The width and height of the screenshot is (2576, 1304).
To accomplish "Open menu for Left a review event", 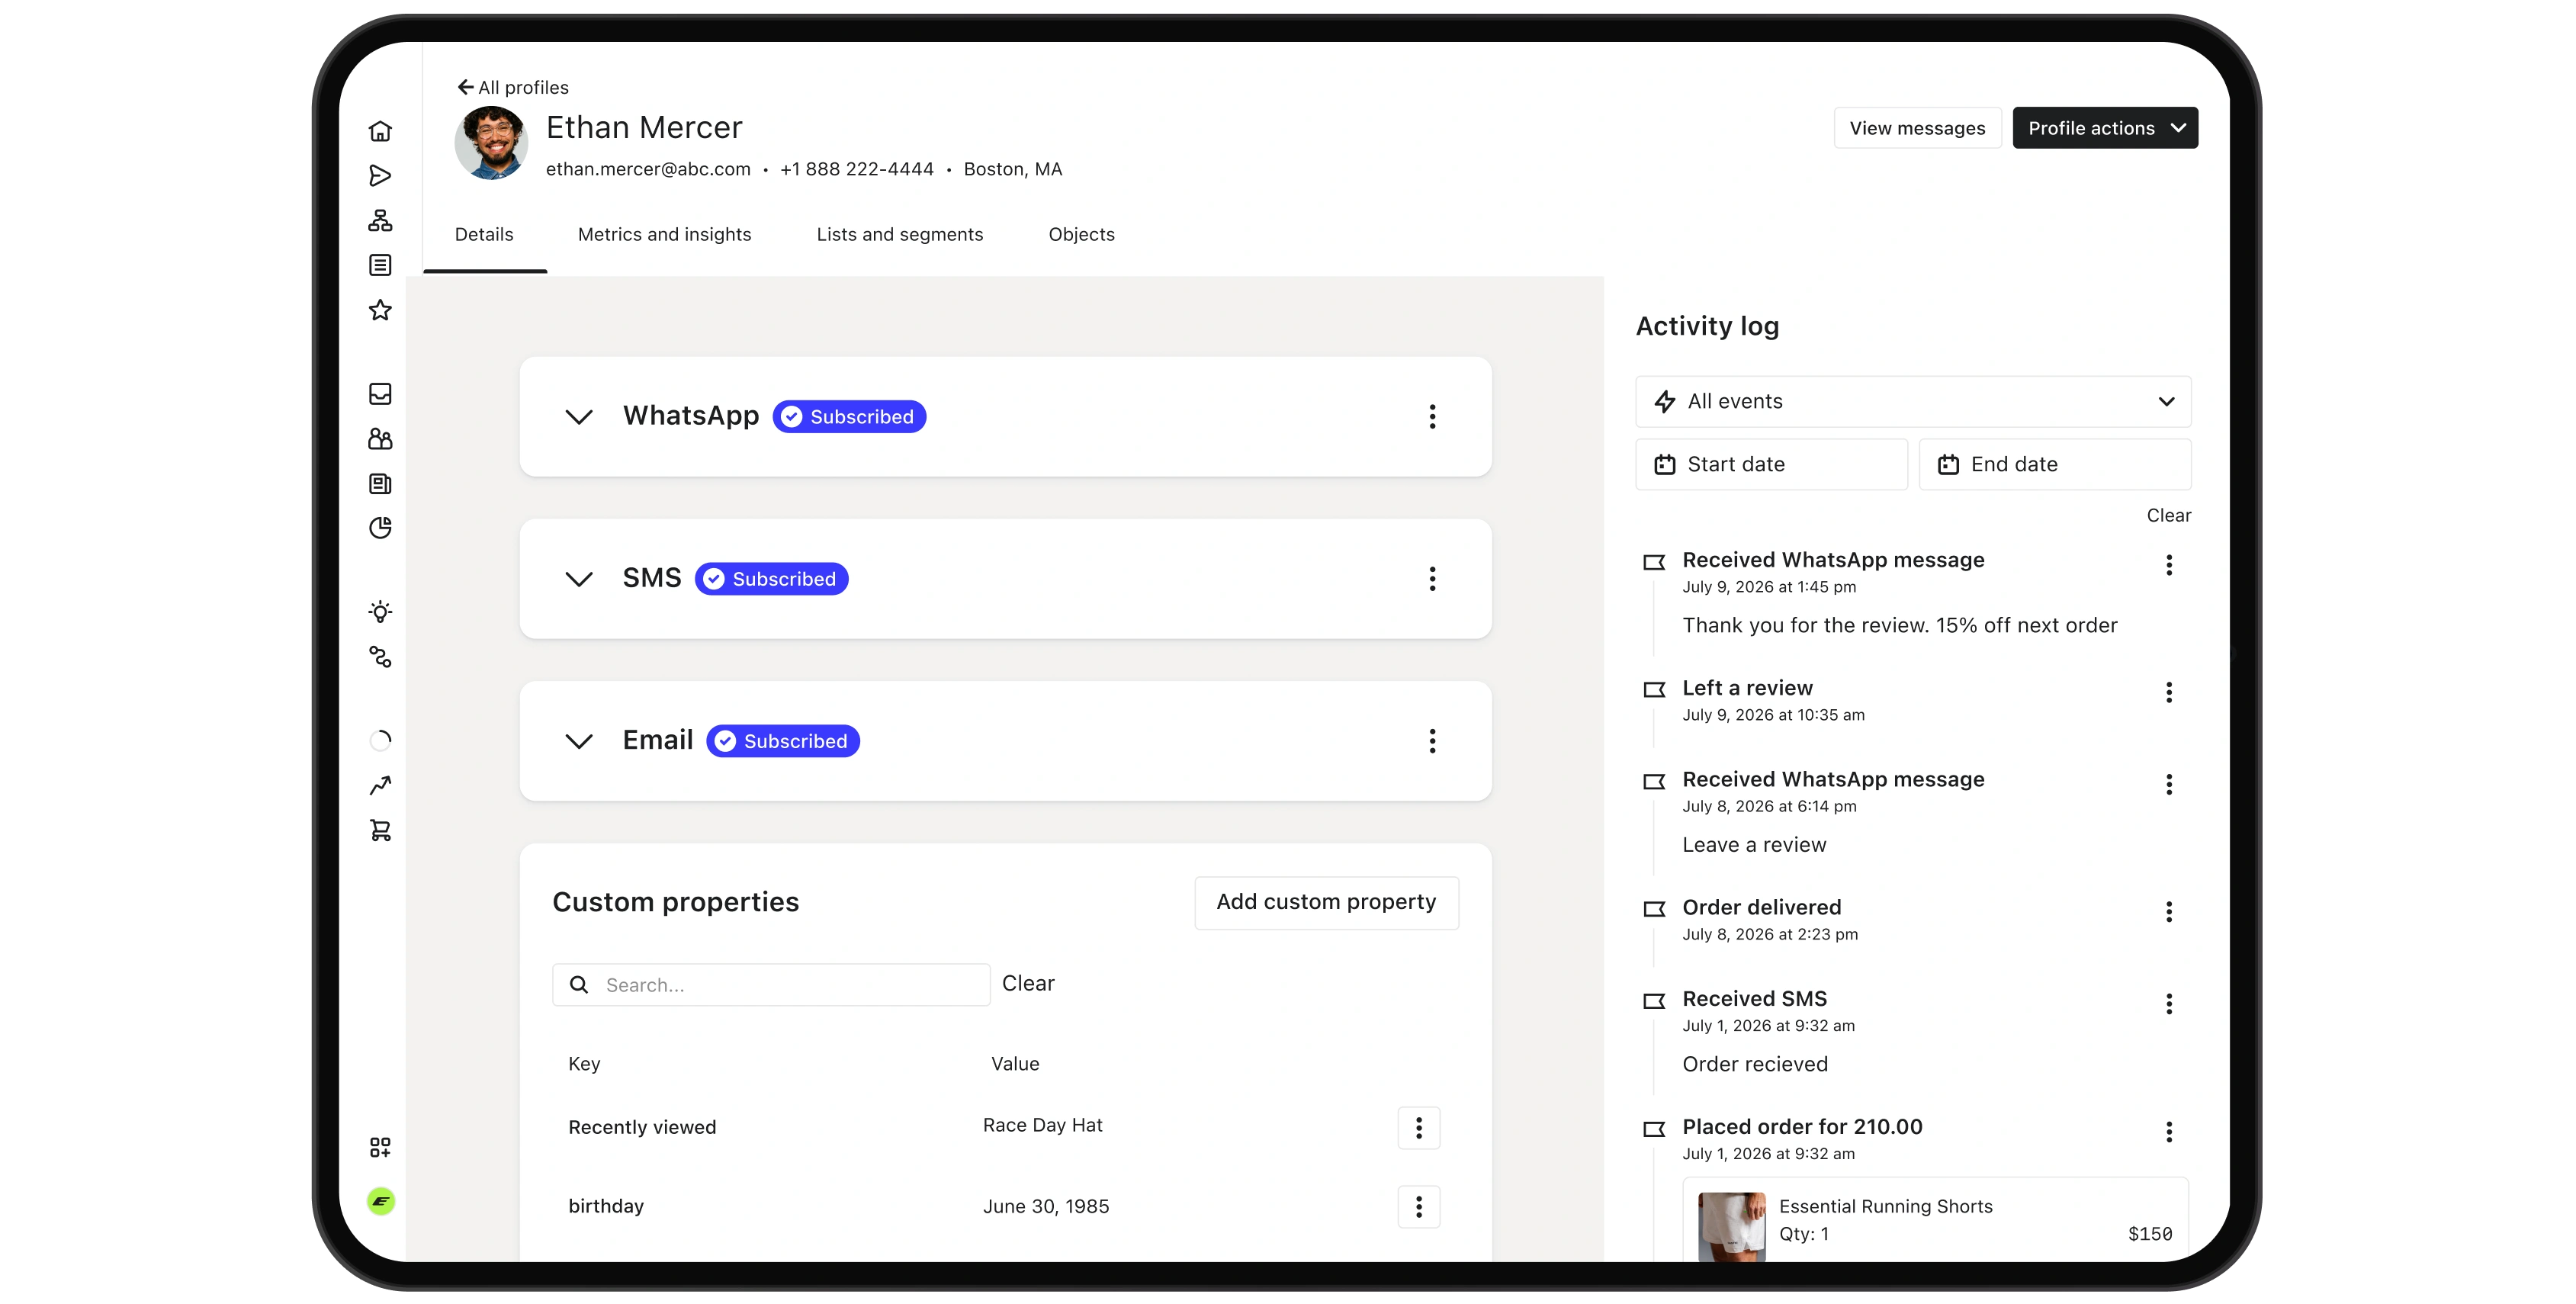I will [x=2169, y=693].
